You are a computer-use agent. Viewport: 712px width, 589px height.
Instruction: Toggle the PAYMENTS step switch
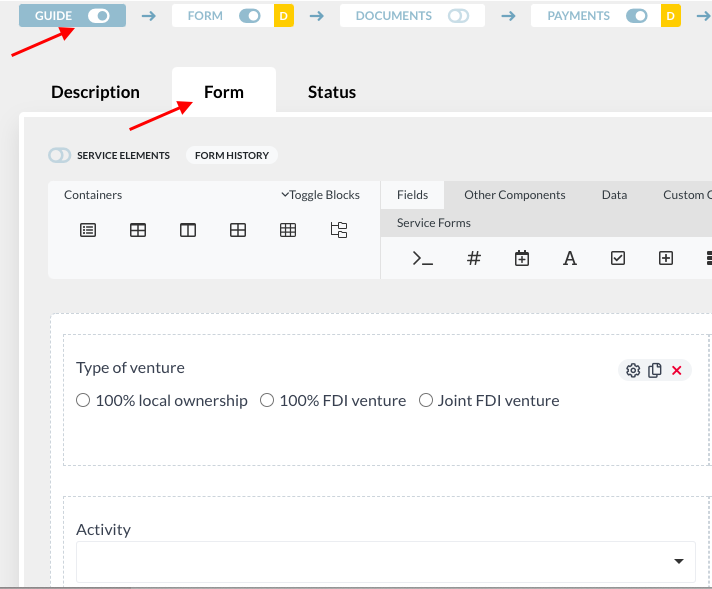[x=637, y=16]
